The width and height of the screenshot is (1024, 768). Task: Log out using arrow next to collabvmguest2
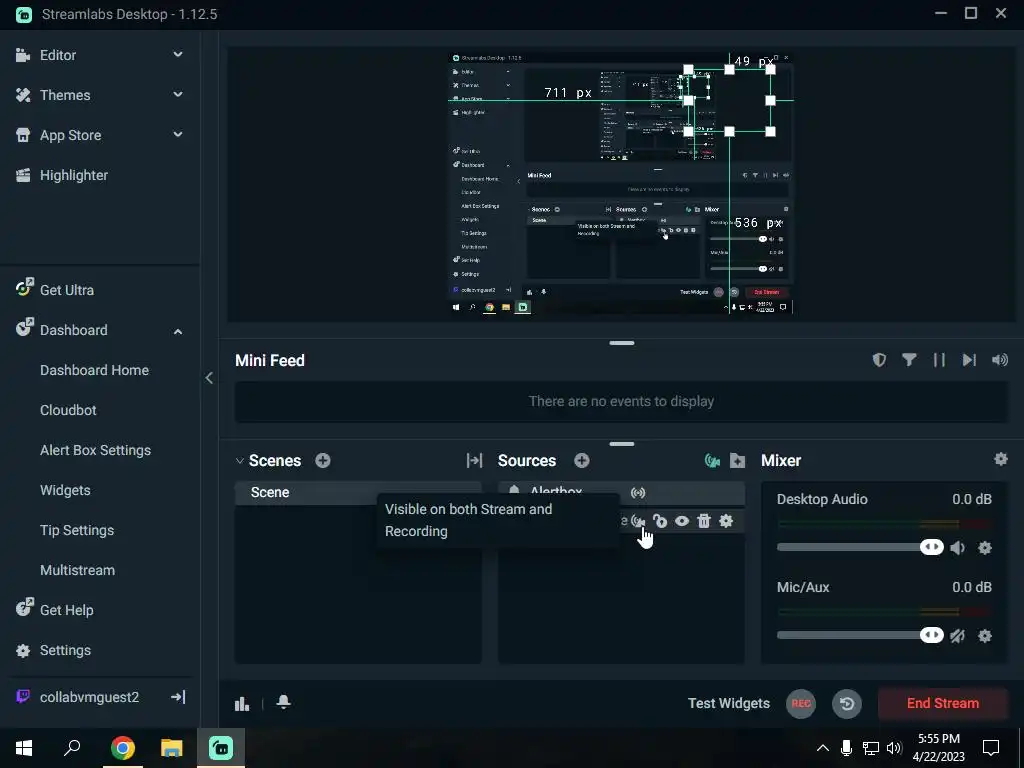pos(178,697)
